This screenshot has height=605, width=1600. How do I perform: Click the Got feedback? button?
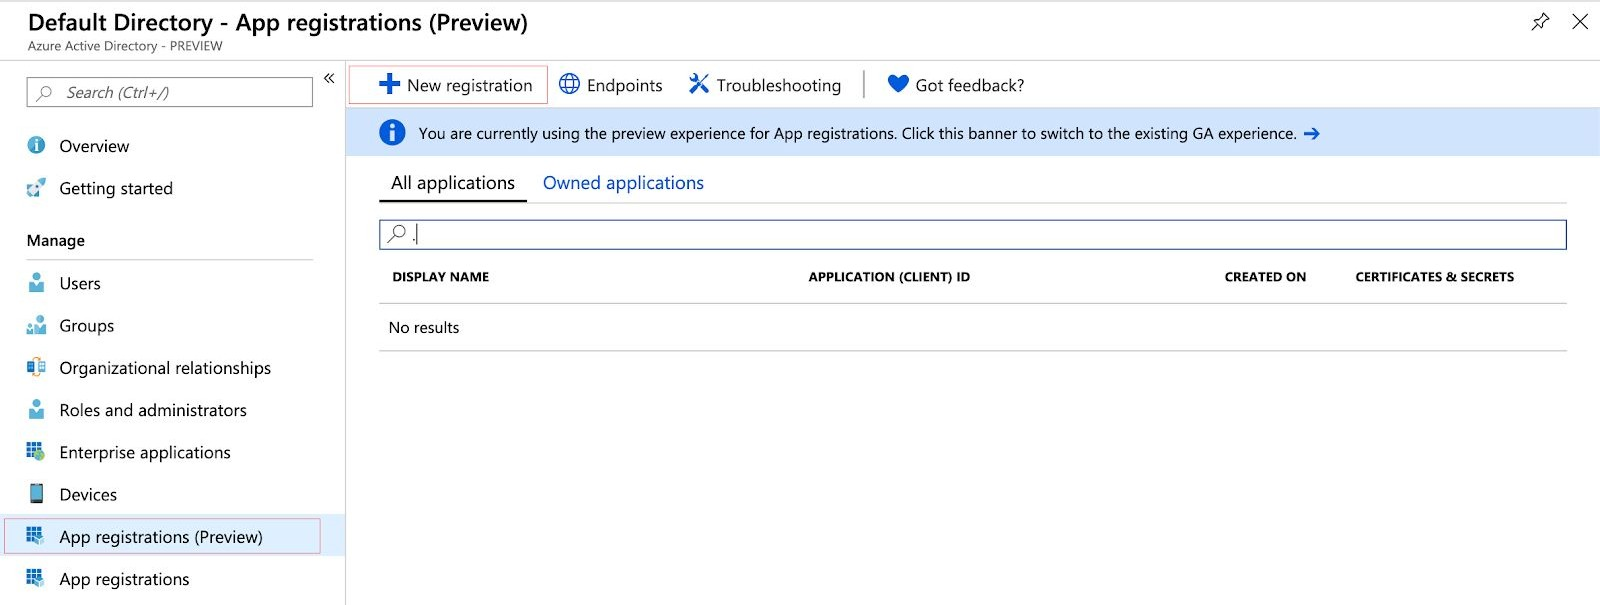pos(956,85)
